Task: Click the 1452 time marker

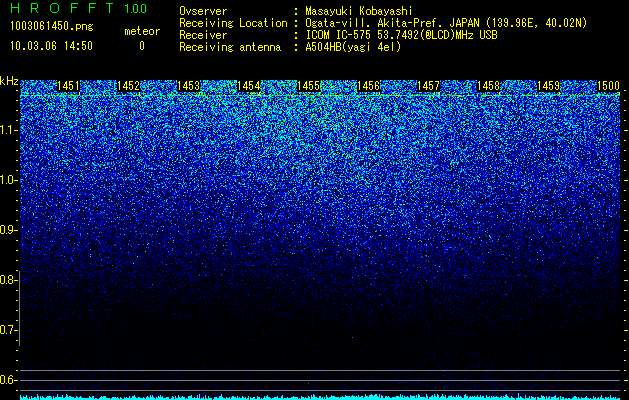Action: (128, 86)
